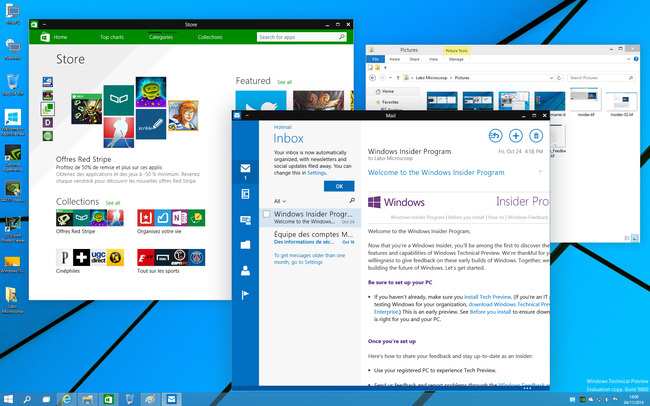Click more options dots at Mail bottom

tap(527, 389)
